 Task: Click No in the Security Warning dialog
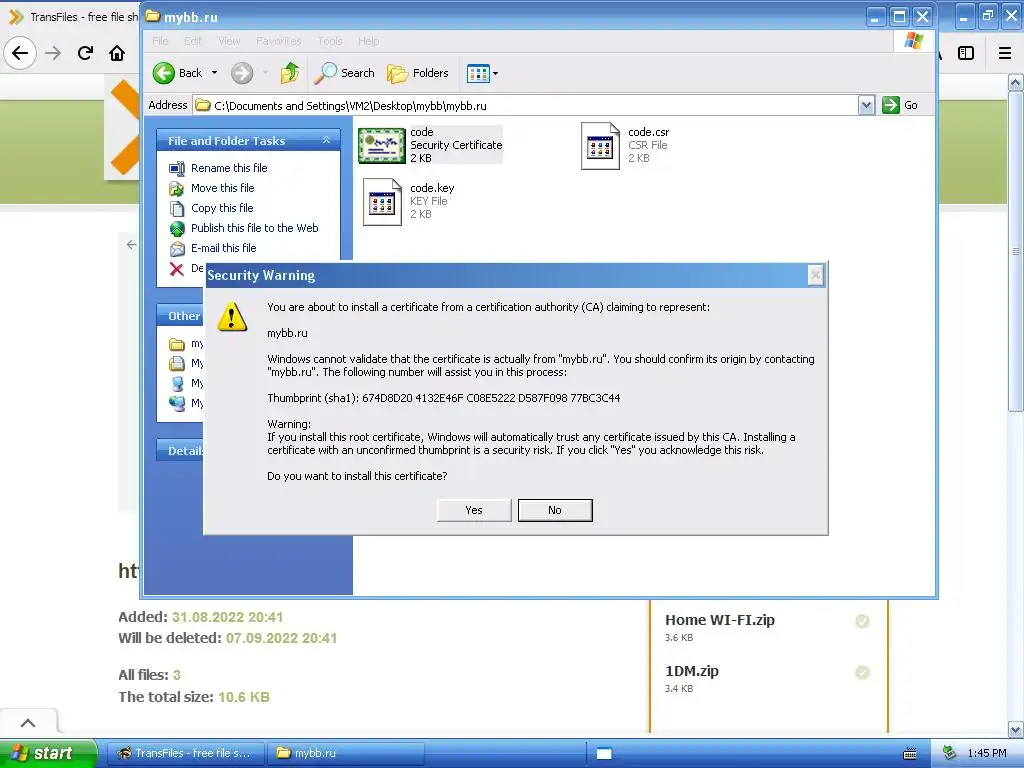pos(555,510)
